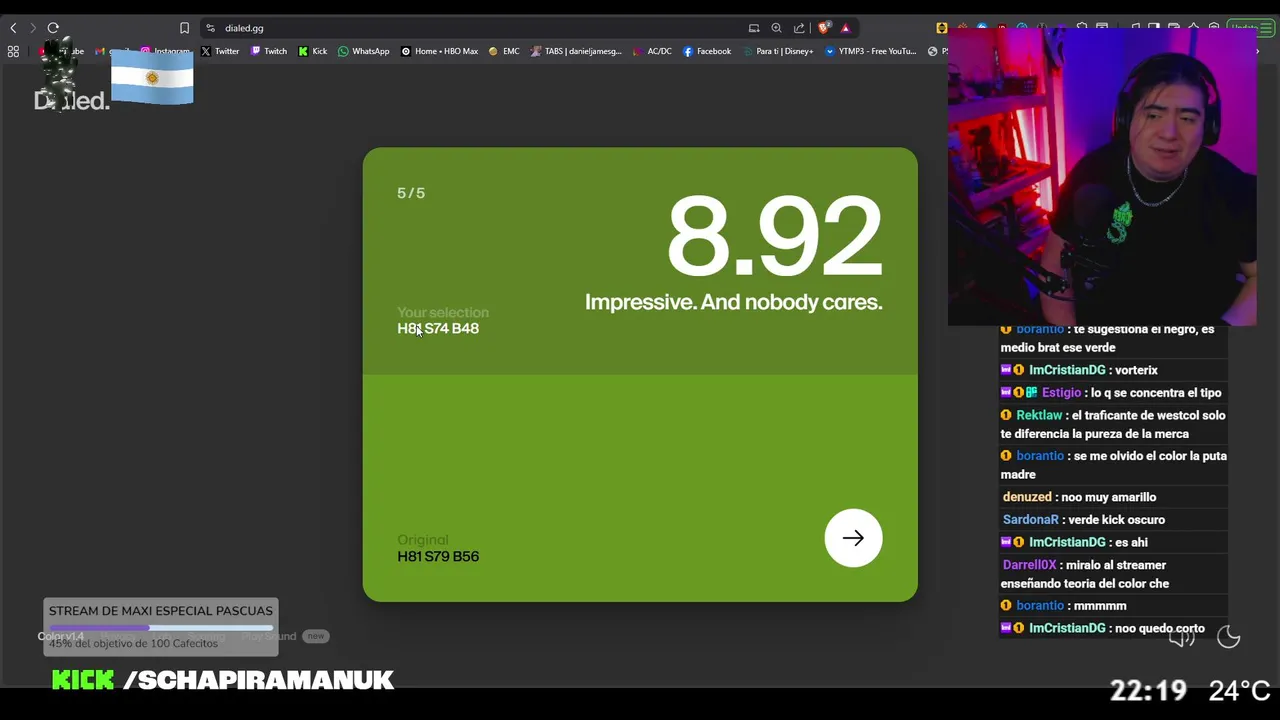Click the 'Impressive. And nobody cares.' text
Screen dimensions: 1280x720
point(733,302)
